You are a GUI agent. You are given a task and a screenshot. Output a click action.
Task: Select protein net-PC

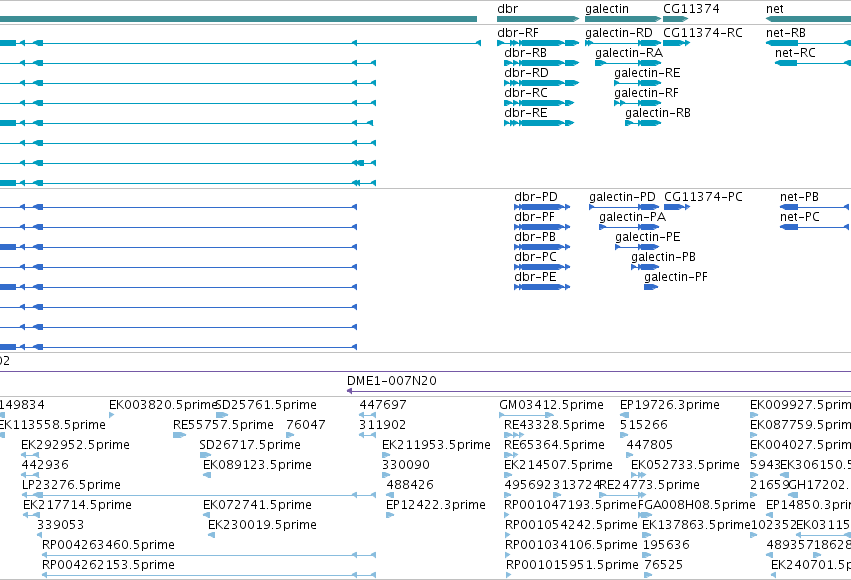pos(799,217)
